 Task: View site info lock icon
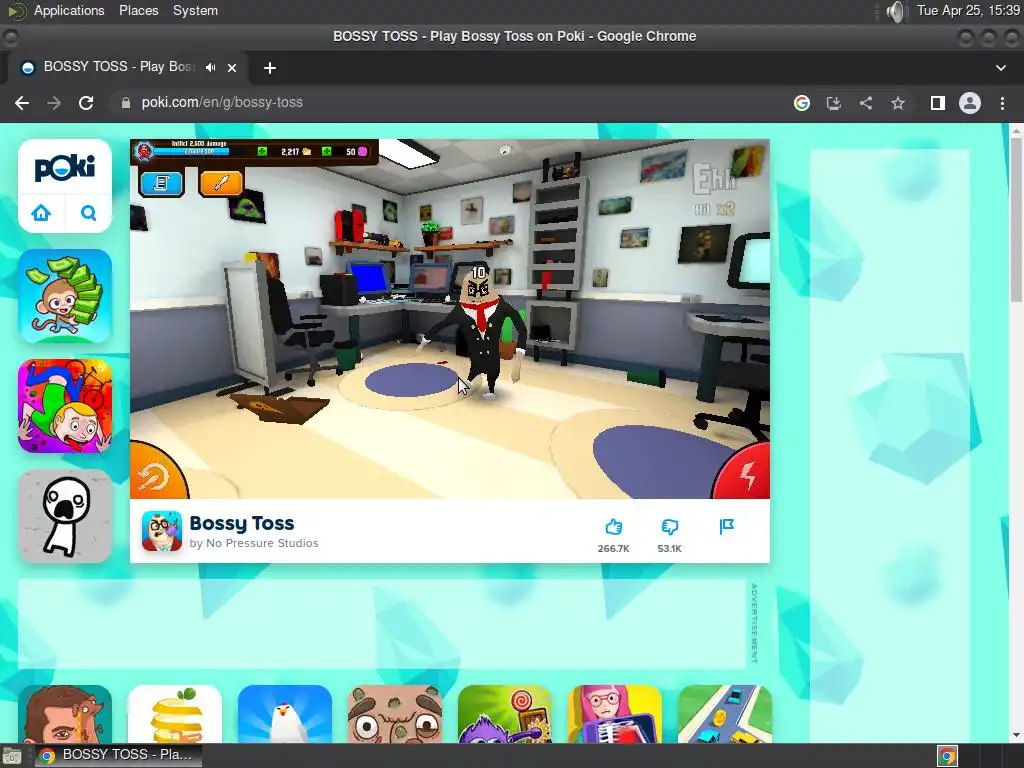click(125, 103)
